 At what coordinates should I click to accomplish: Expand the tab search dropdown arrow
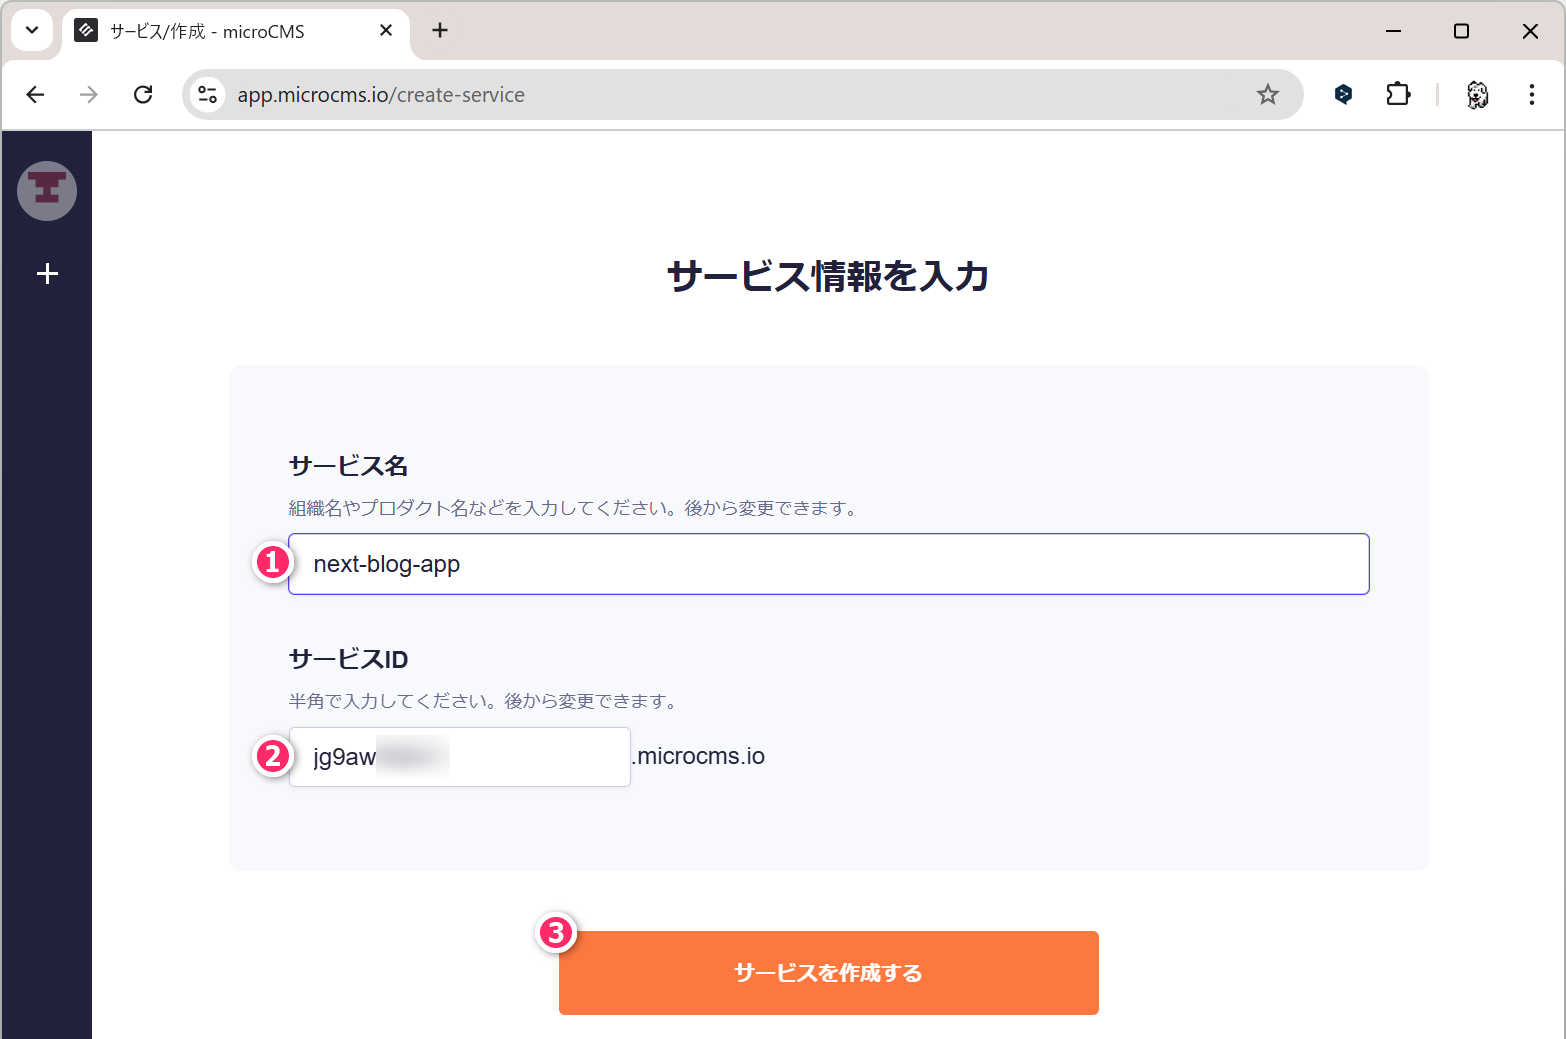(x=32, y=31)
